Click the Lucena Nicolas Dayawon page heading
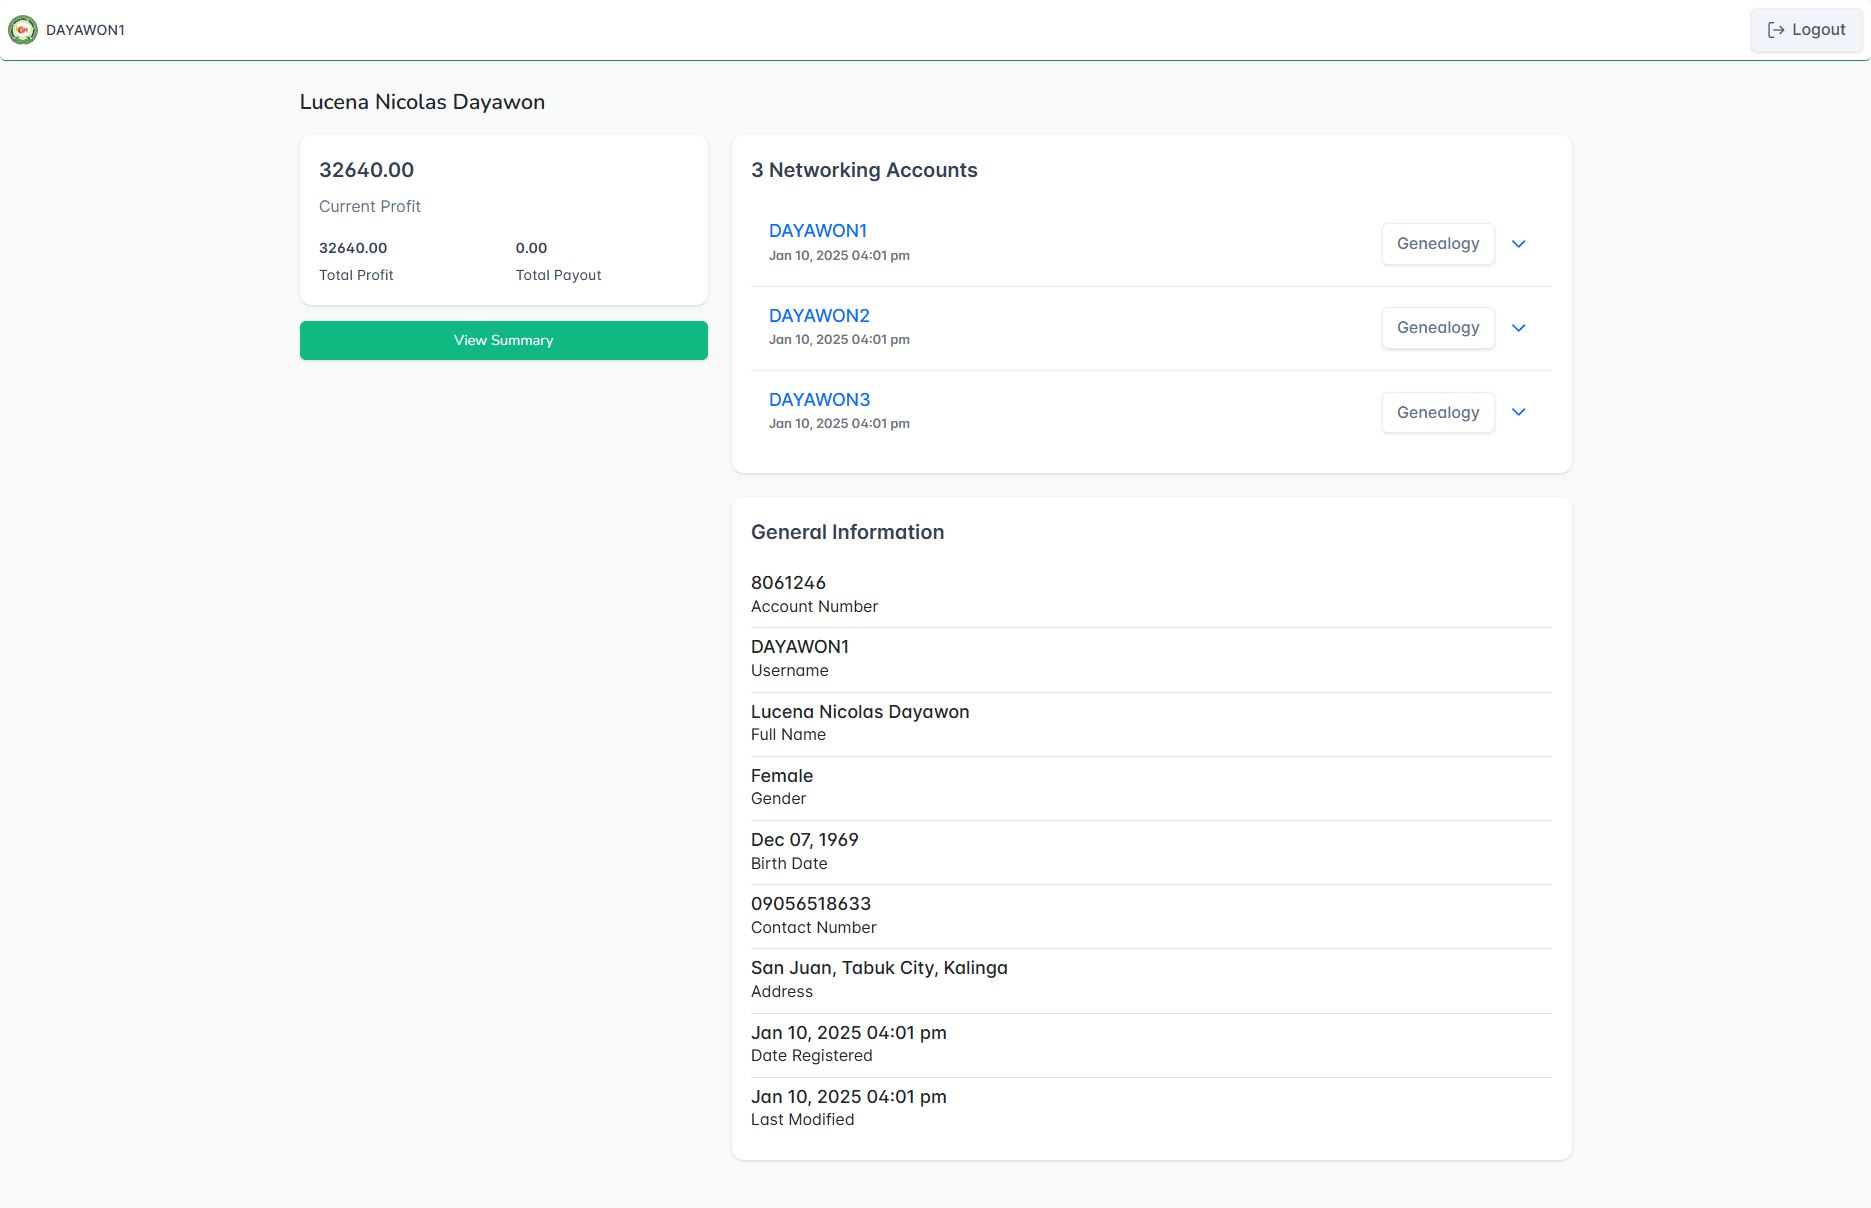The width and height of the screenshot is (1871, 1208). click(x=421, y=101)
